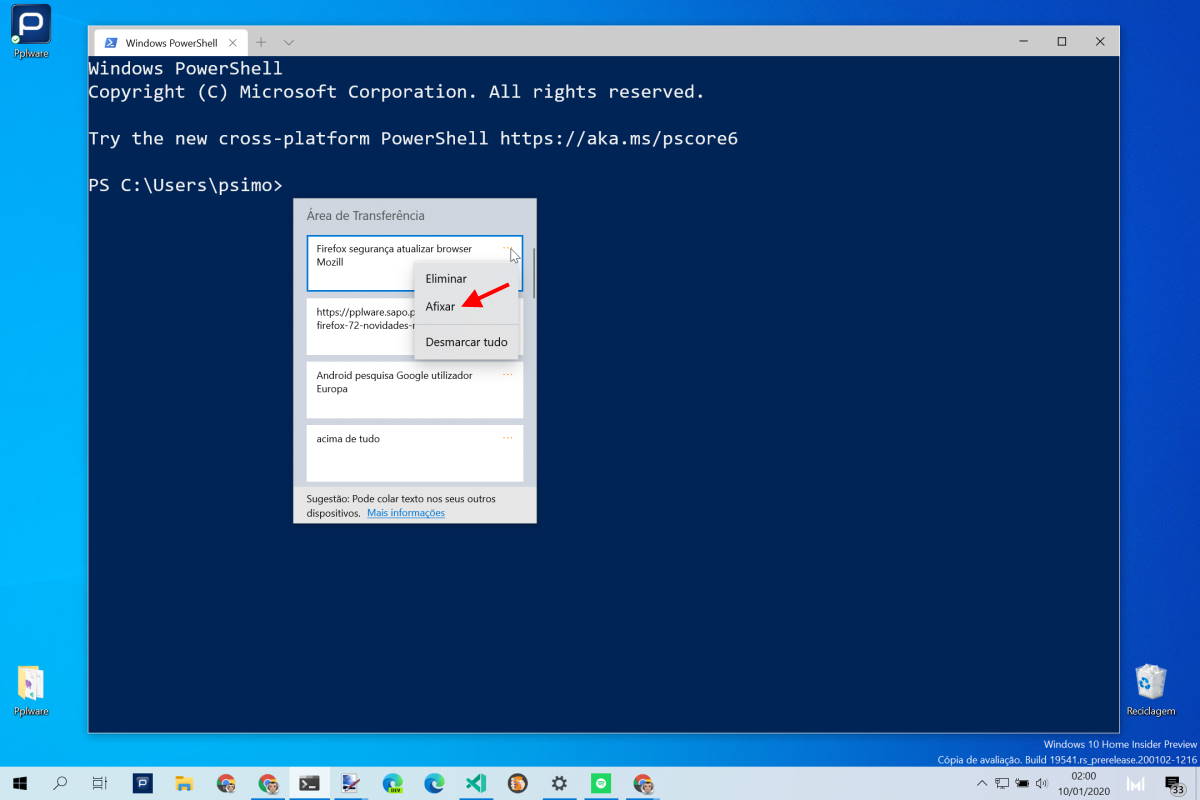
Task: Click Eliminar in the clipboard context menu
Action: (x=447, y=278)
